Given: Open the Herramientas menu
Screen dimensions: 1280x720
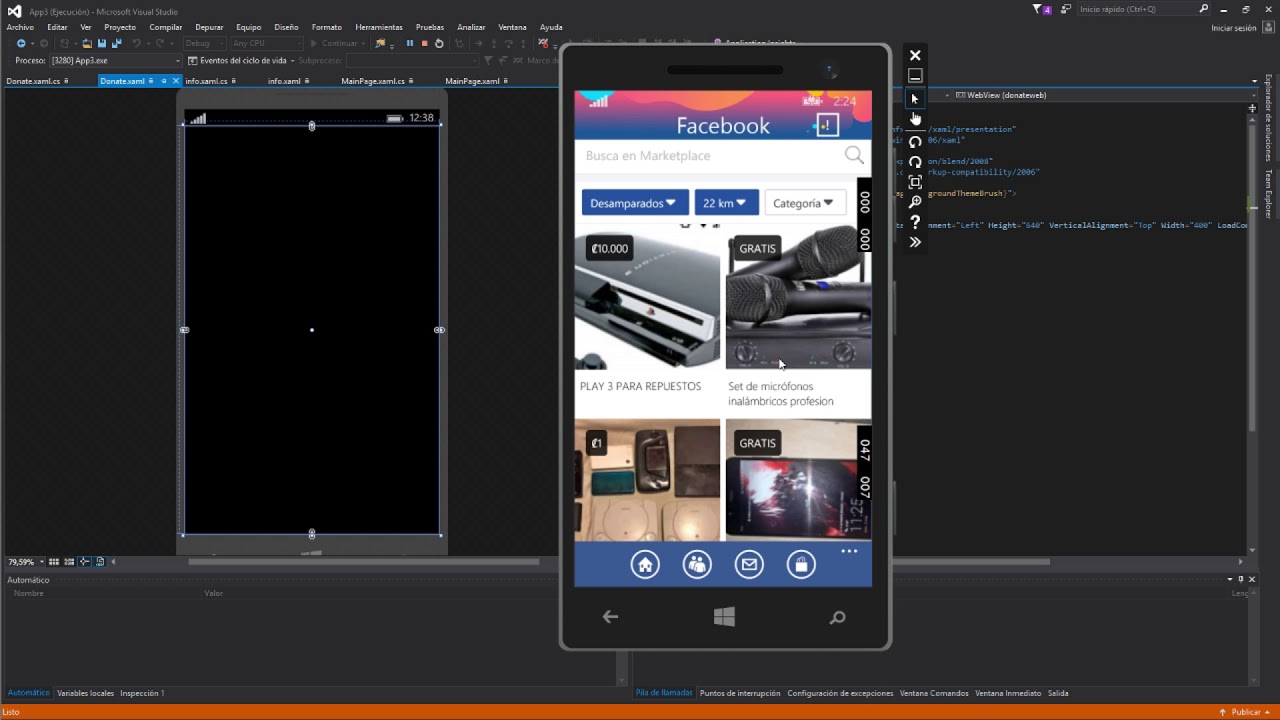Looking at the screenshot, I should coord(379,27).
